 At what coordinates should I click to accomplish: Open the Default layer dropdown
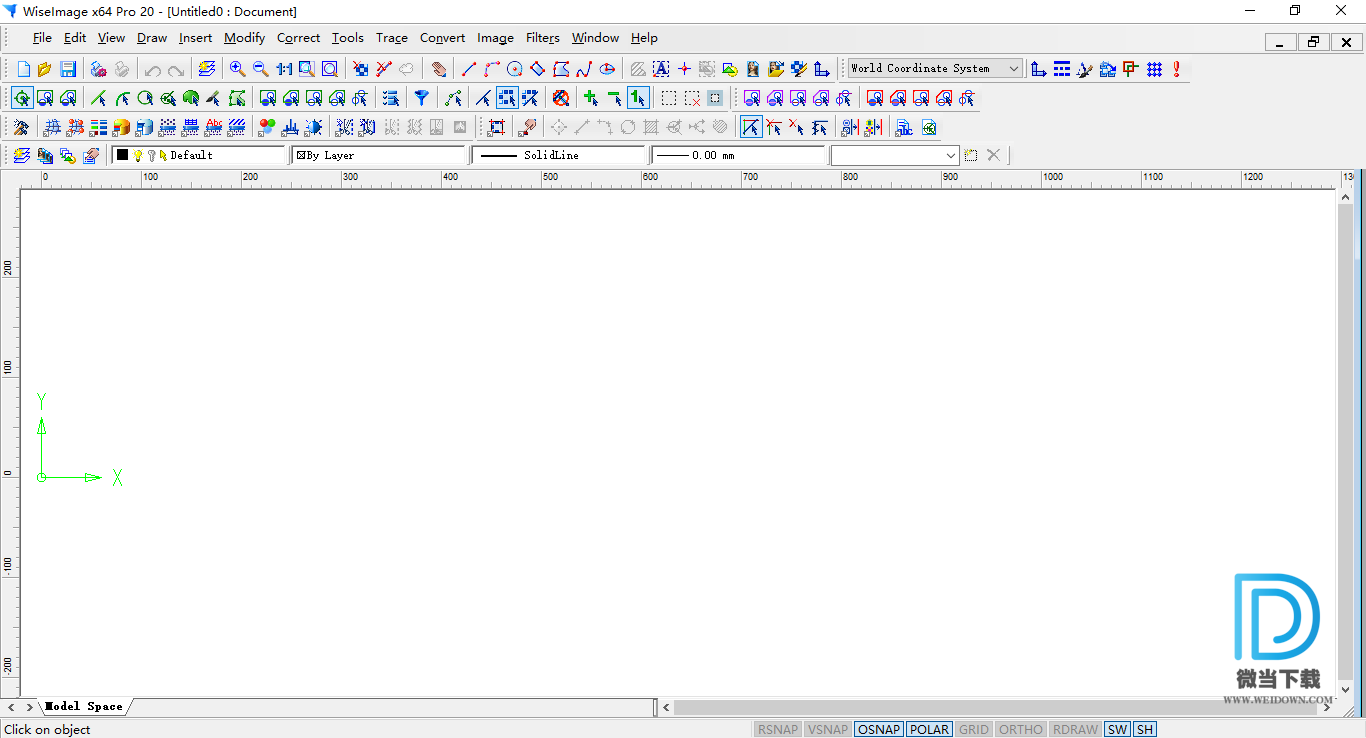click(198, 155)
